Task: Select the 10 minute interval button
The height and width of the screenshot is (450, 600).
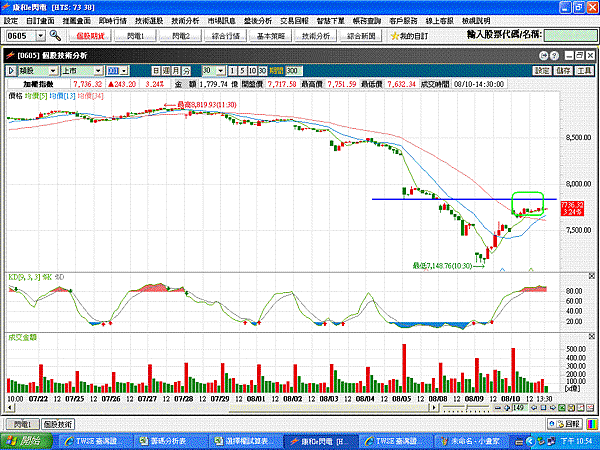Action: (x=252, y=71)
